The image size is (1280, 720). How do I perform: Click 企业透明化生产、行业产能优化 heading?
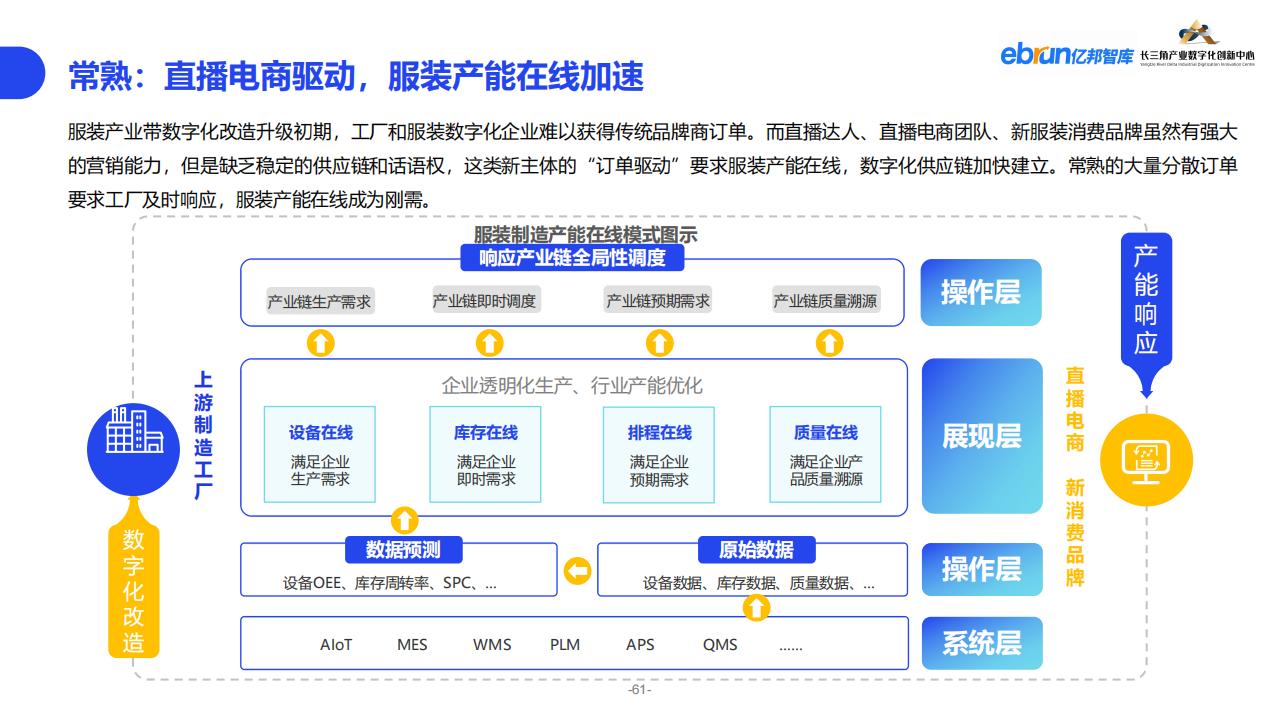point(572,386)
